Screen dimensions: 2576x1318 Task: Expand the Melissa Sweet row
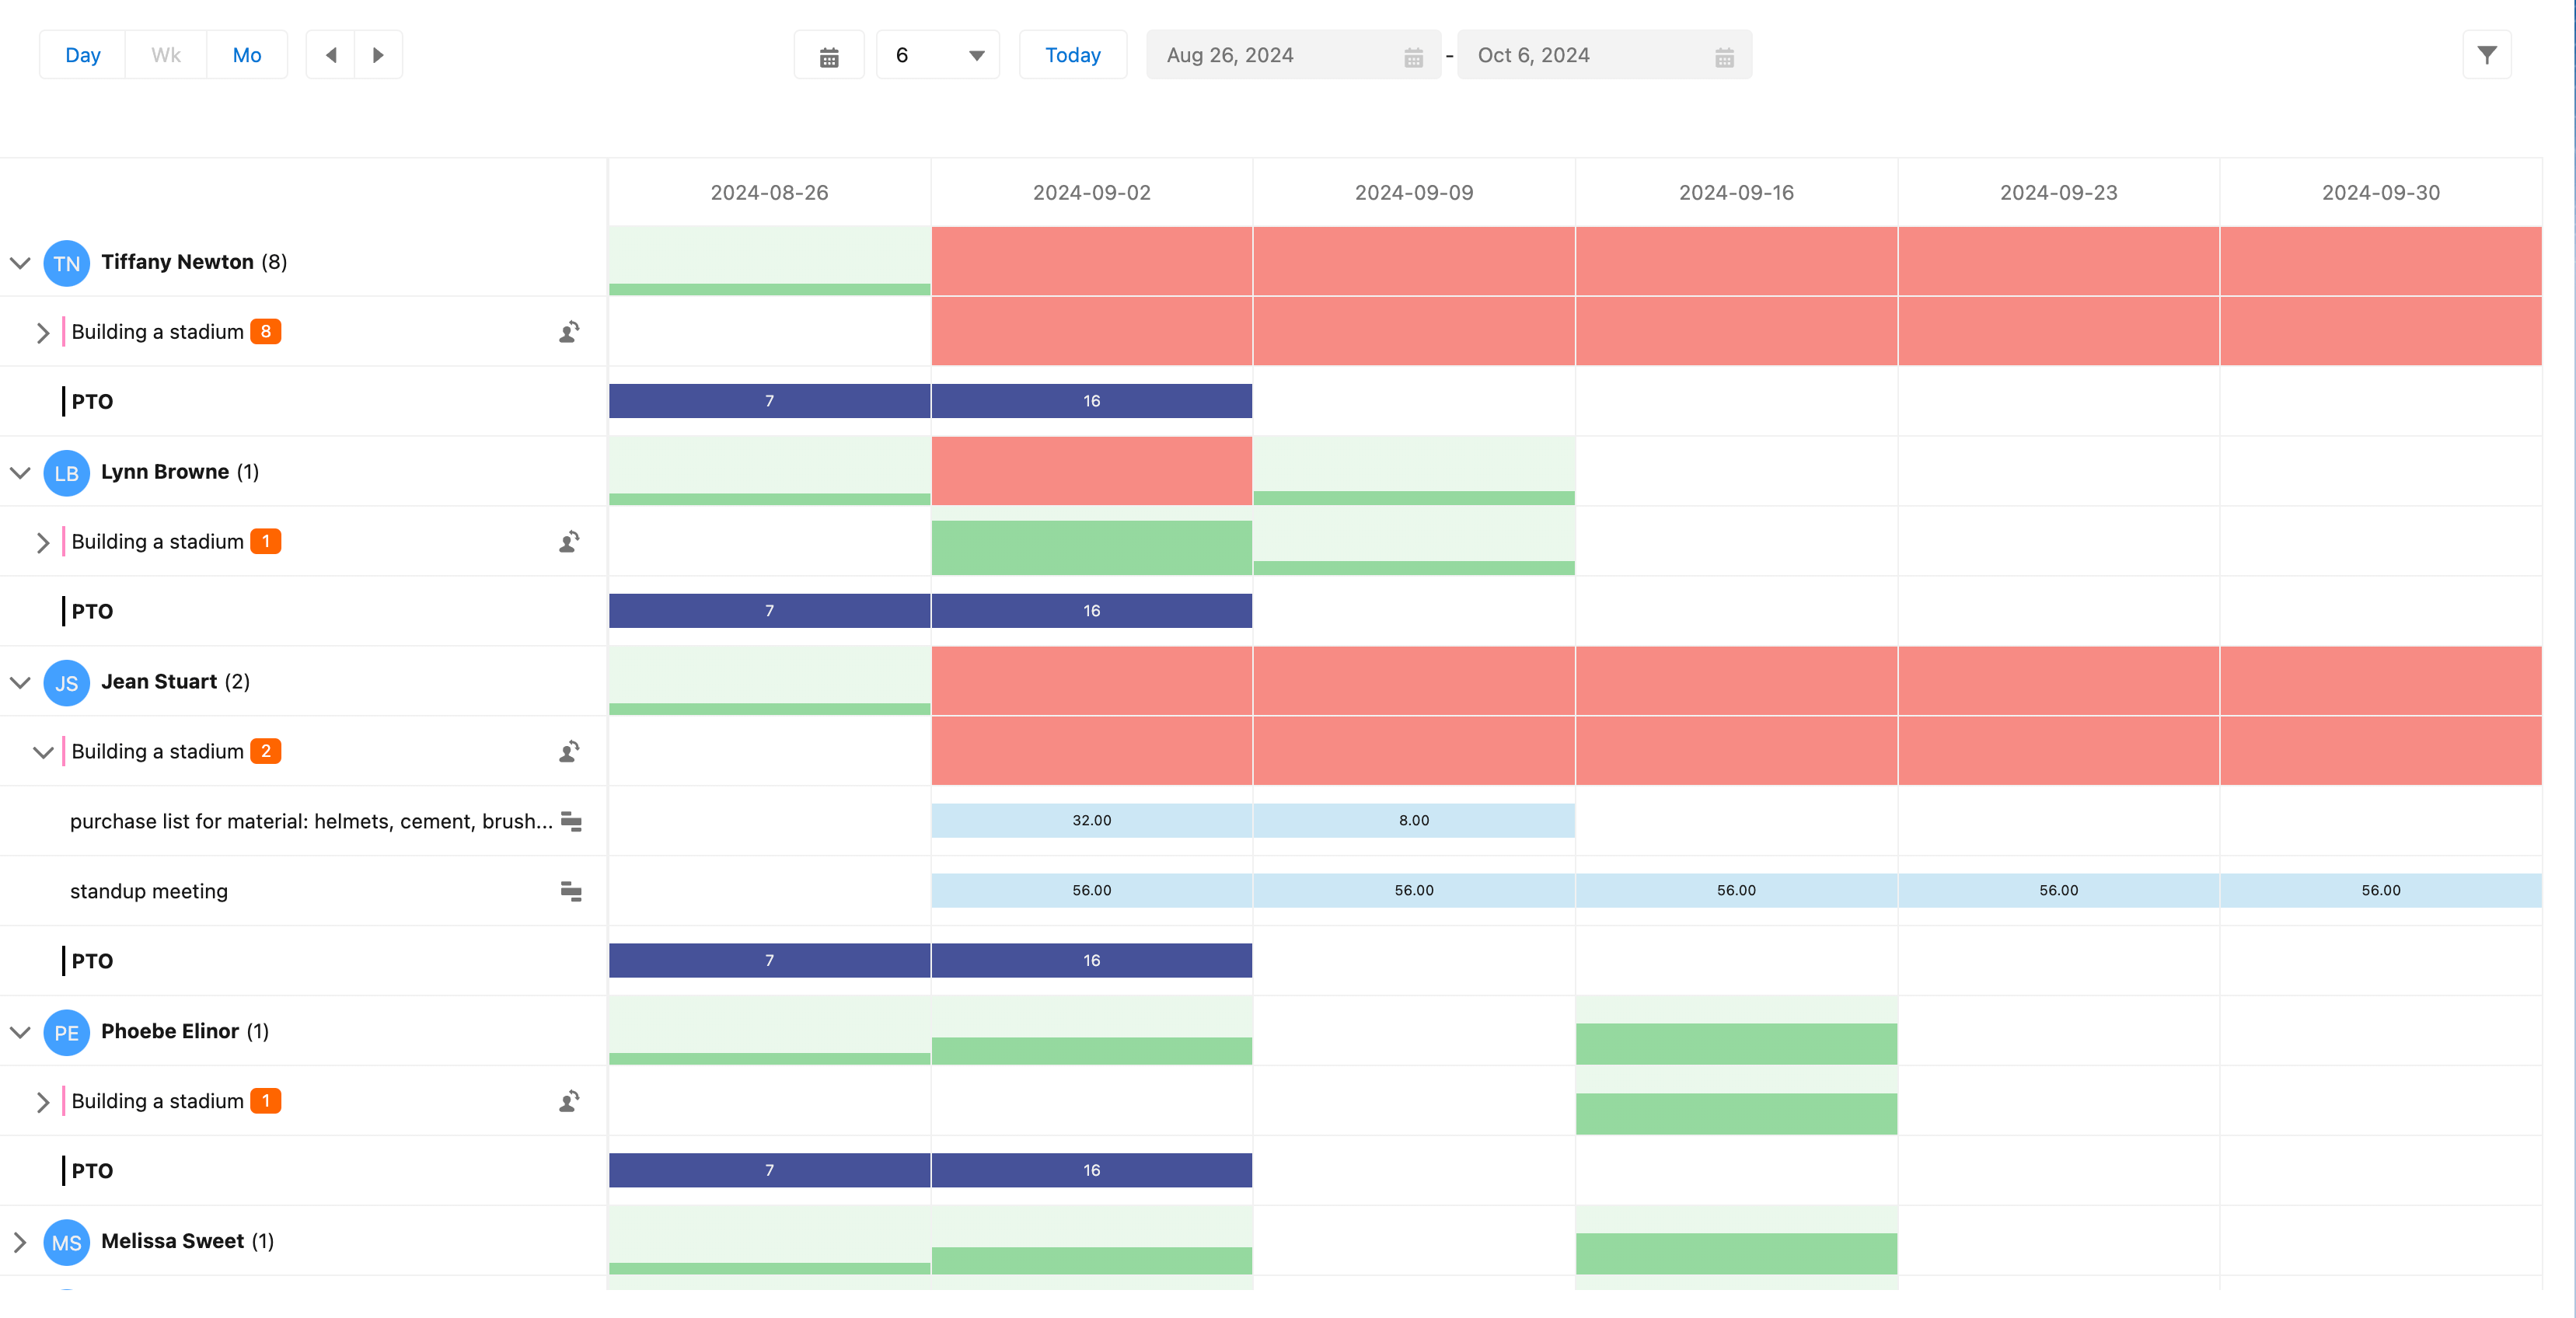20,1242
